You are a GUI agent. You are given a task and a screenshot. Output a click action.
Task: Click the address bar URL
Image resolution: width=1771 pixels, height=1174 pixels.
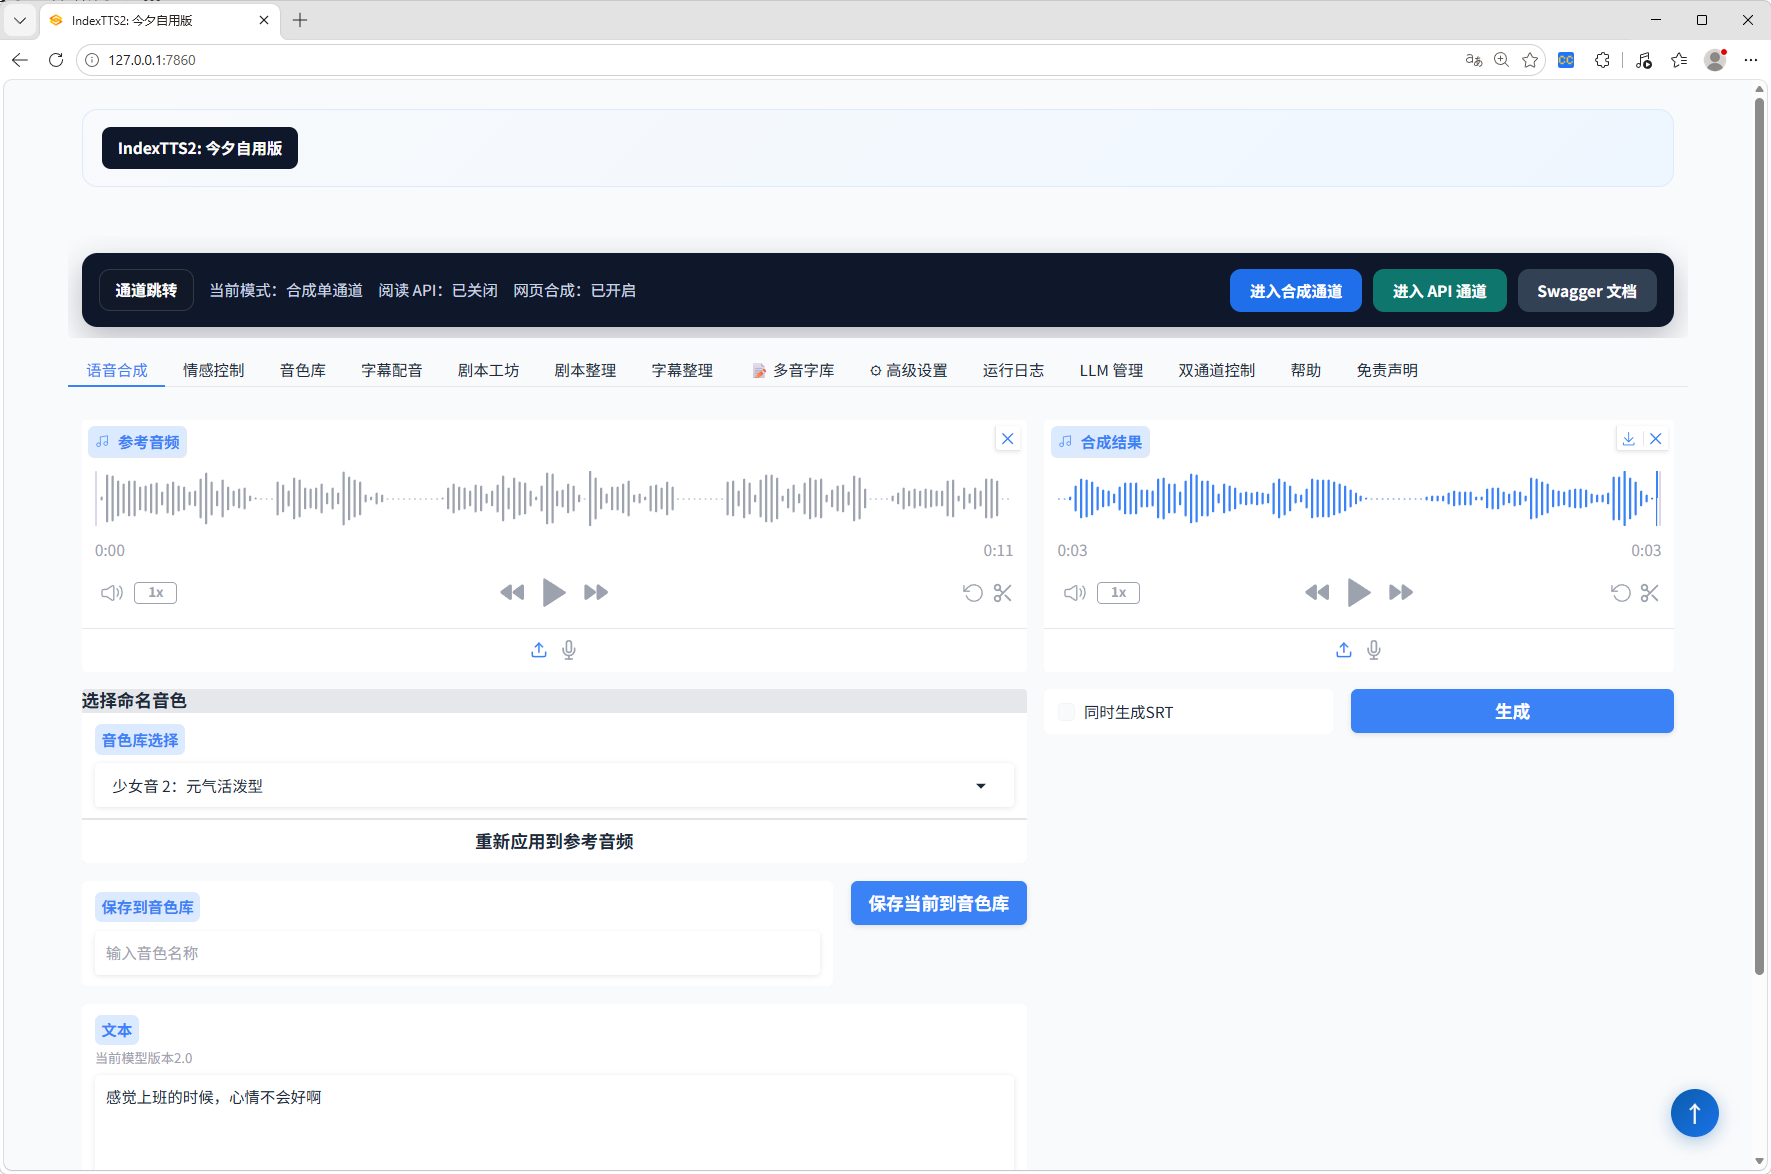[152, 60]
